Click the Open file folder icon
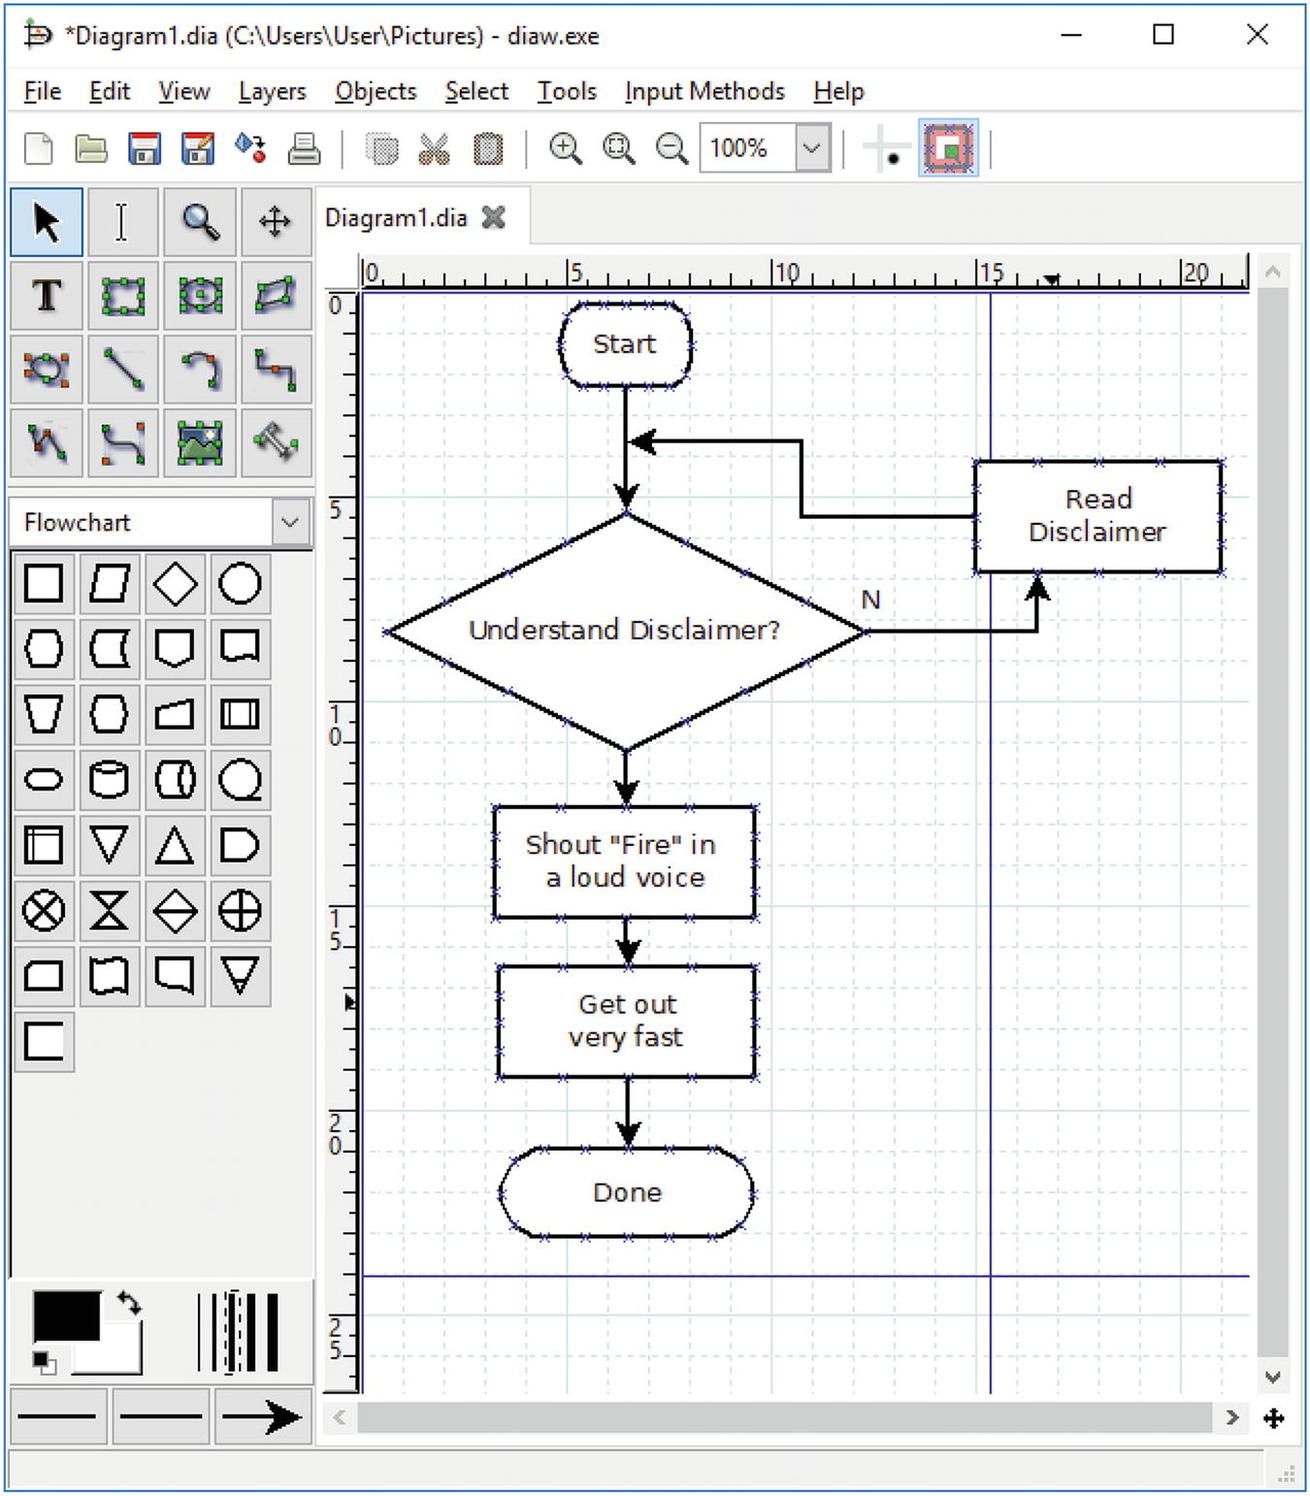 [91, 149]
